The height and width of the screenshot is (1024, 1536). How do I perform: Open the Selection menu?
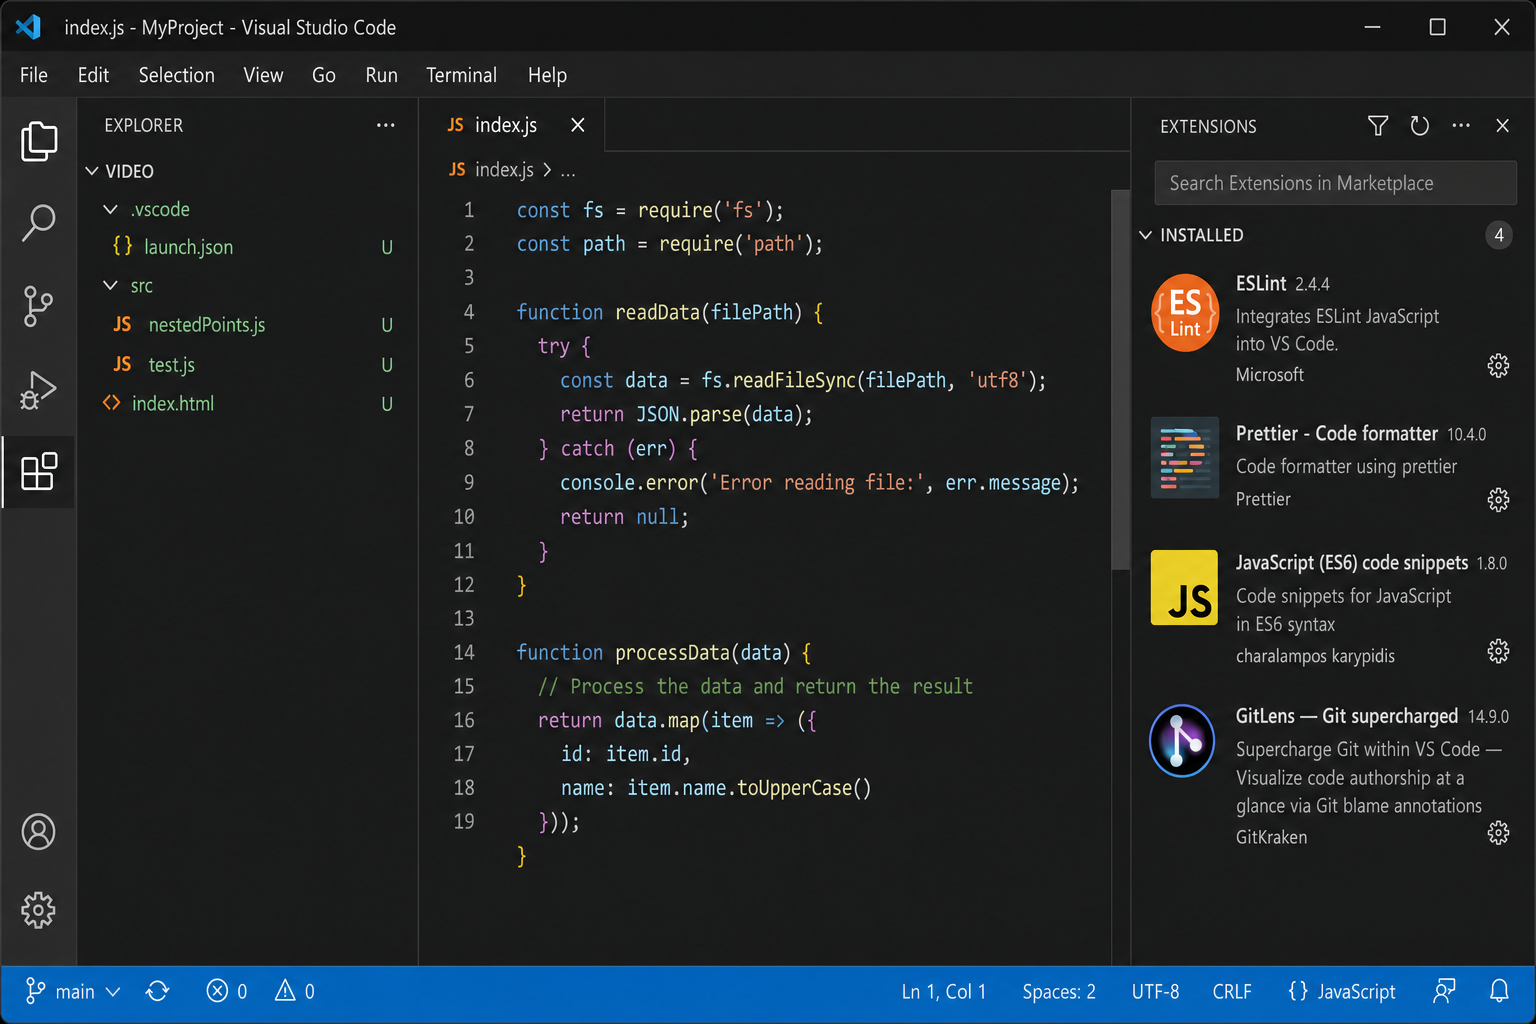pyautogui.click(x=176, y=75)
